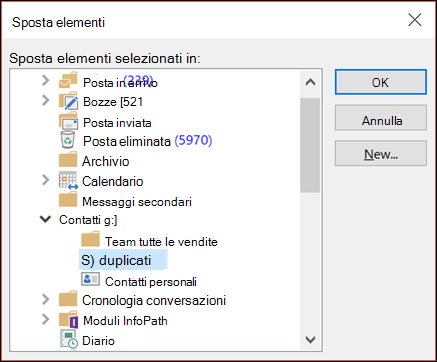Collapse the Contatti group
The height and width of the screenshot is (362, 437).
click(45, 219)
